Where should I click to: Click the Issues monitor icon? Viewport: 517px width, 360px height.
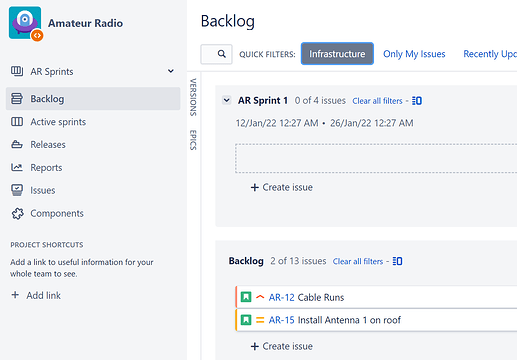tap(17, 190)
